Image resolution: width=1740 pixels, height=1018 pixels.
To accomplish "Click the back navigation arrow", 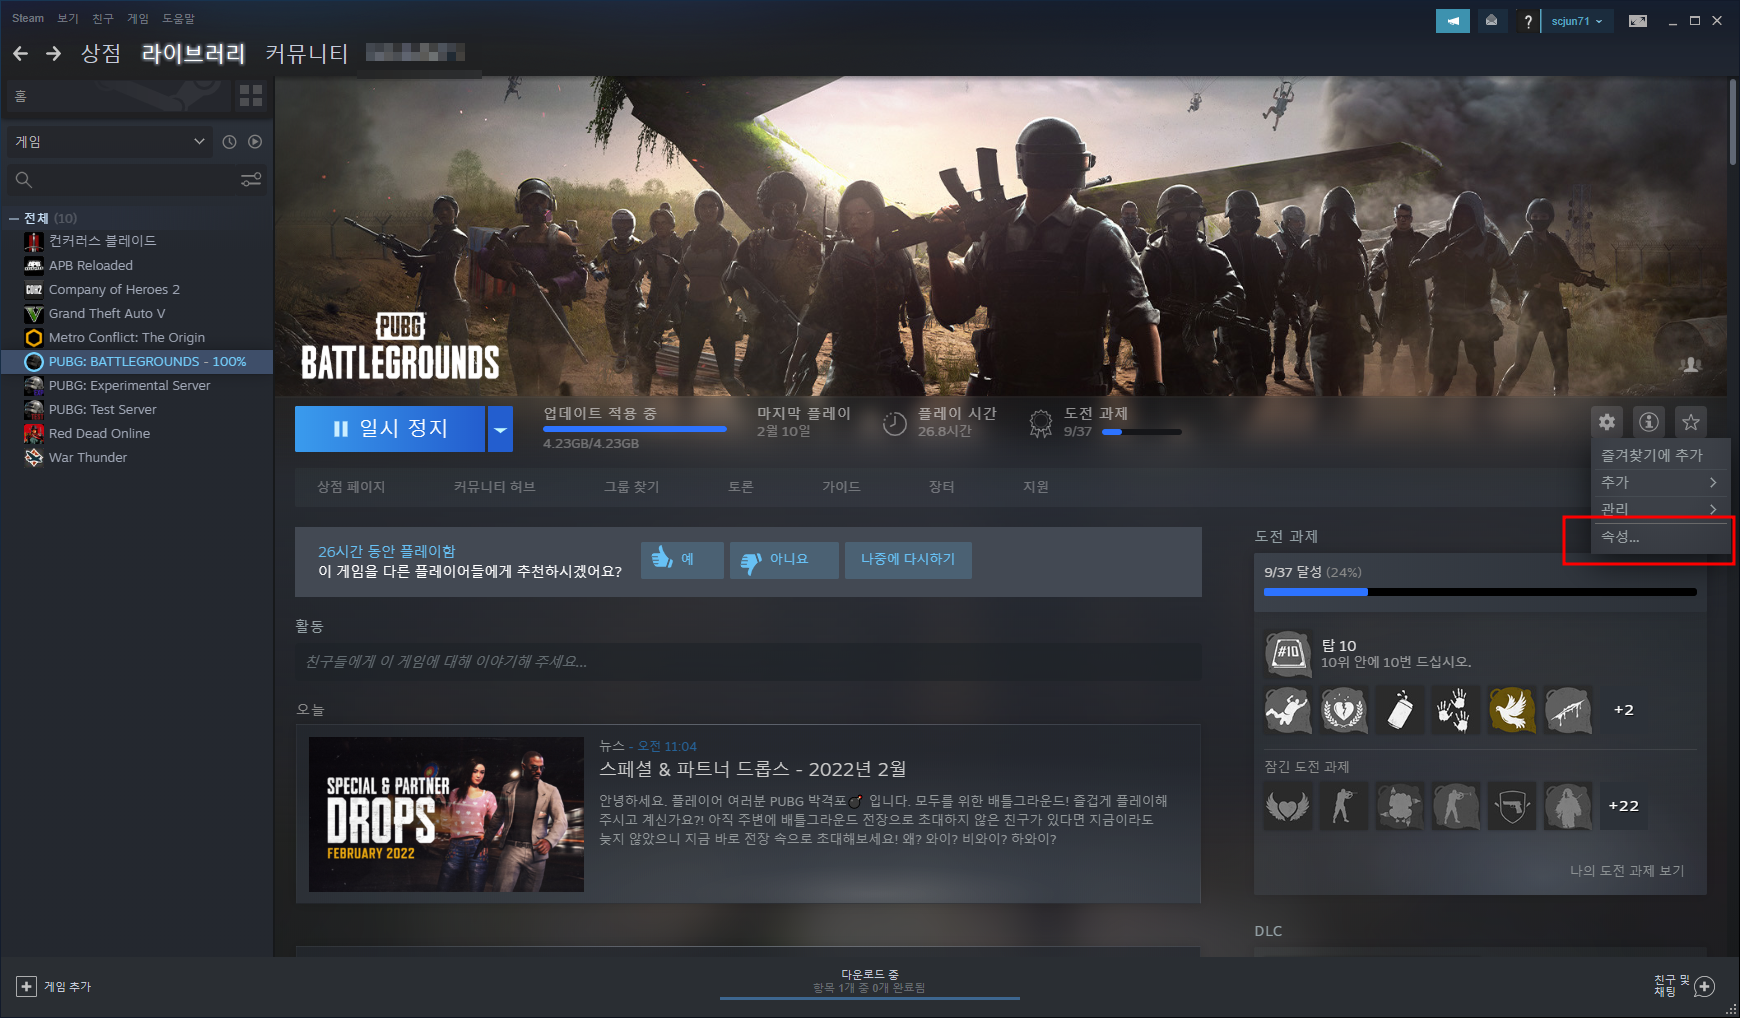I will click(x=20, y=53).
